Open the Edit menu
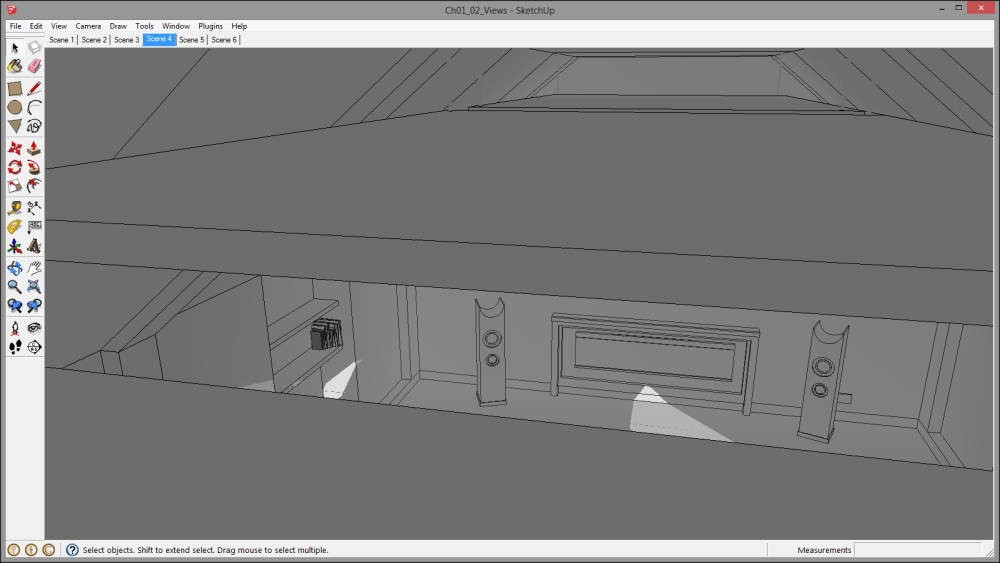The width and height of the screenshot is (1000, 563). pyautogui.click(x=36, y=26)
